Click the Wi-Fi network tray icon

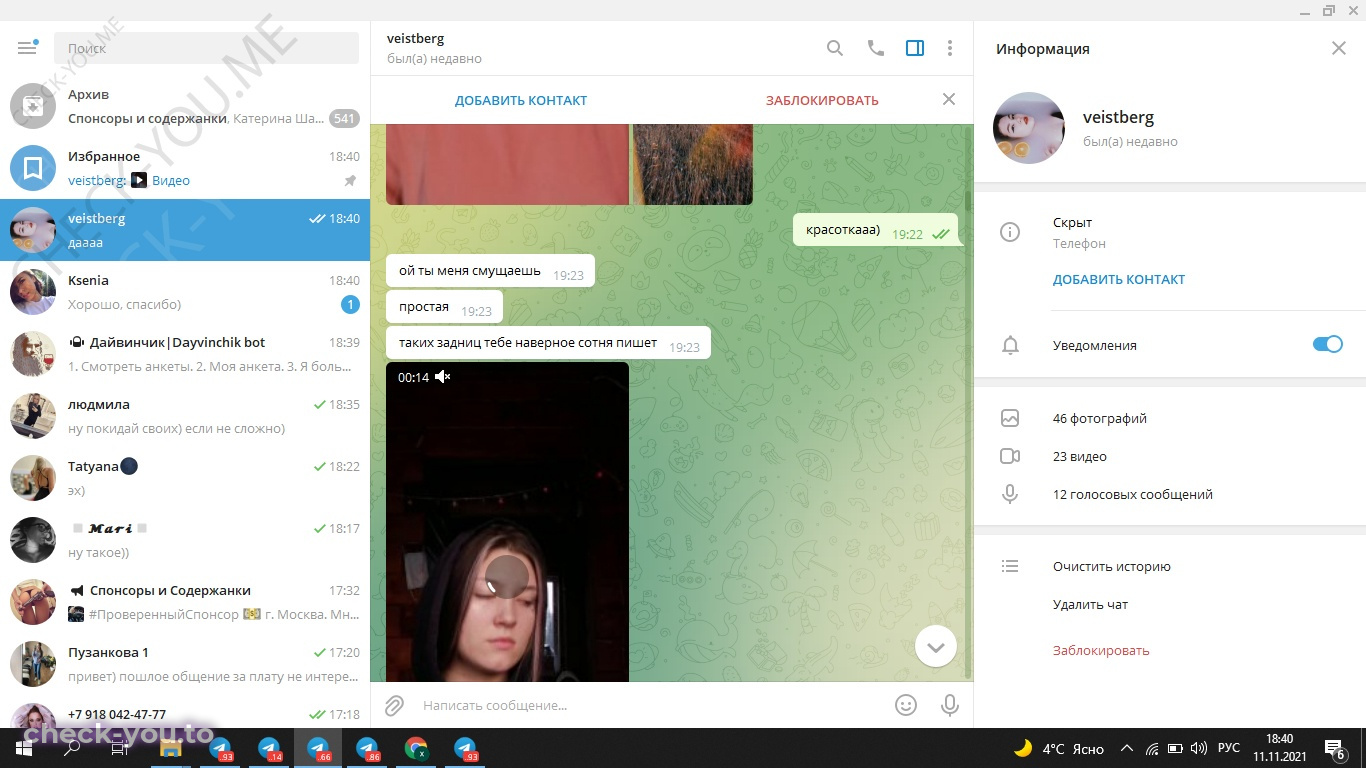pos(1152,748)
